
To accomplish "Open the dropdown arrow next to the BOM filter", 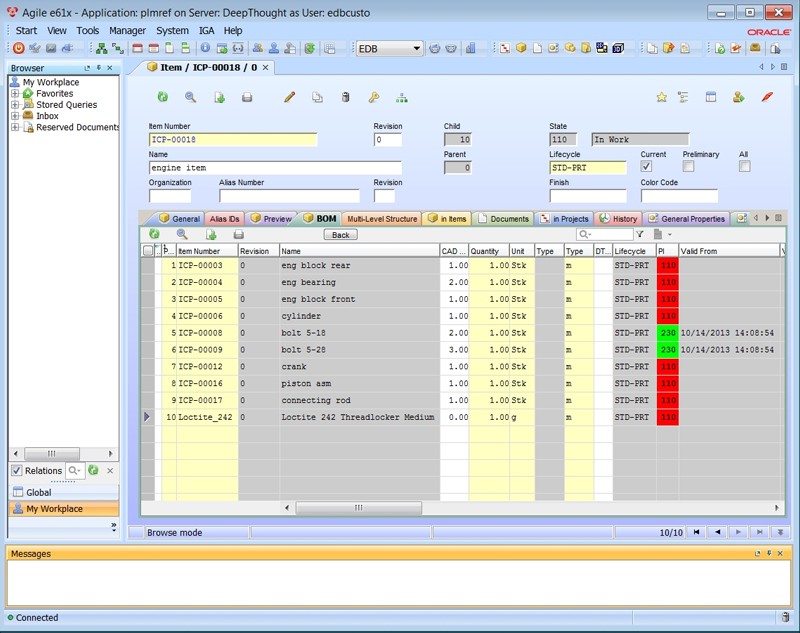I will pos(670,235).
